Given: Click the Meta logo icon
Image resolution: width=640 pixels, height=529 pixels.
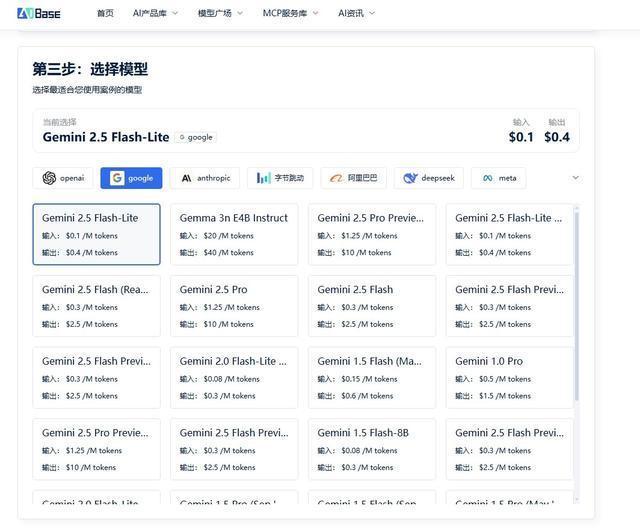Looking at the screenshot, I should 488,178.
